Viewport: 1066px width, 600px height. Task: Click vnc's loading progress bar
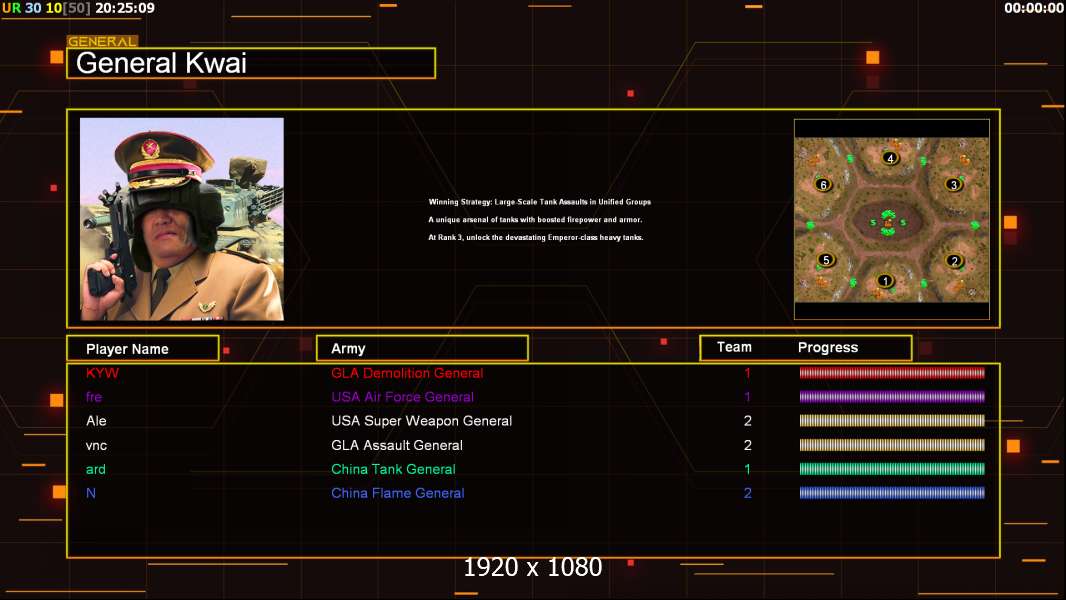tap(892, 445)
